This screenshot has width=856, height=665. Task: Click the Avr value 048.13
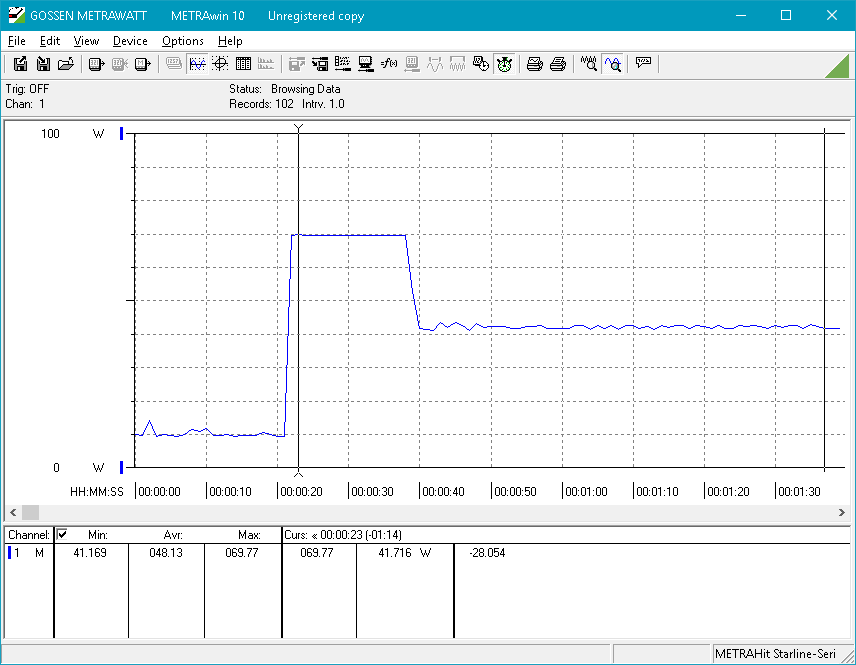coord(166,553)
